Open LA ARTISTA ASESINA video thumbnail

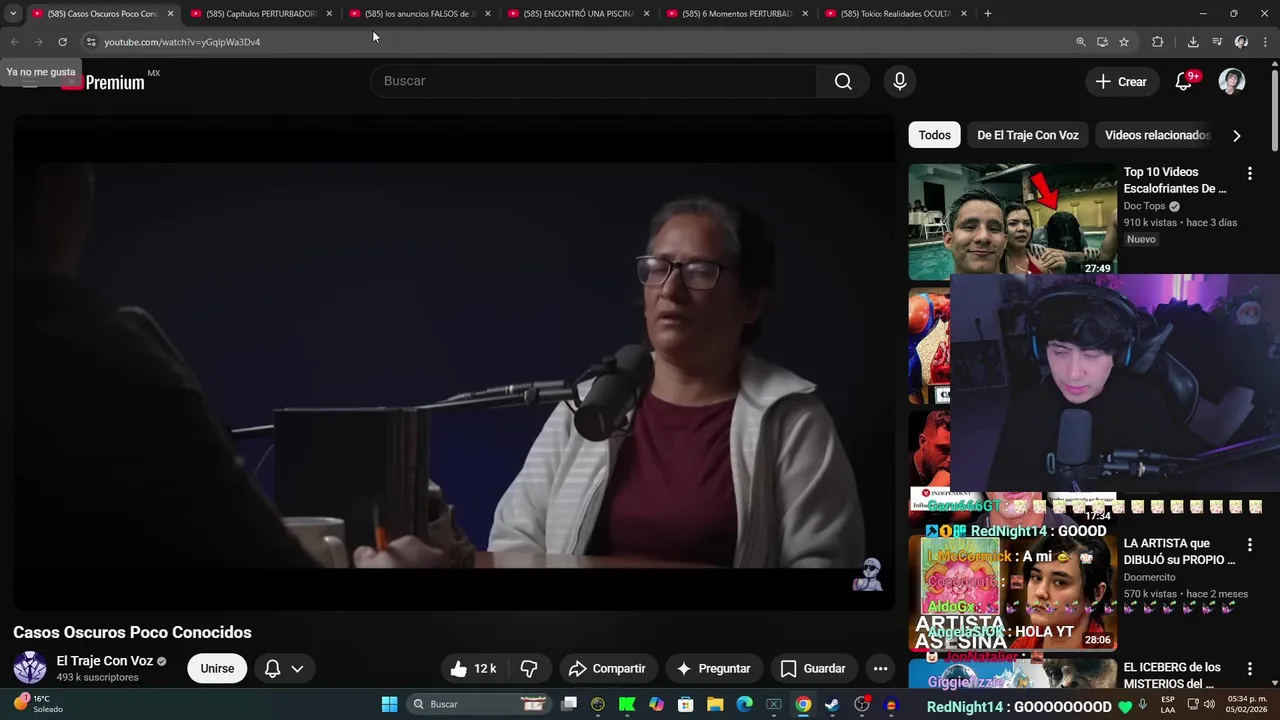point(1013,593)
